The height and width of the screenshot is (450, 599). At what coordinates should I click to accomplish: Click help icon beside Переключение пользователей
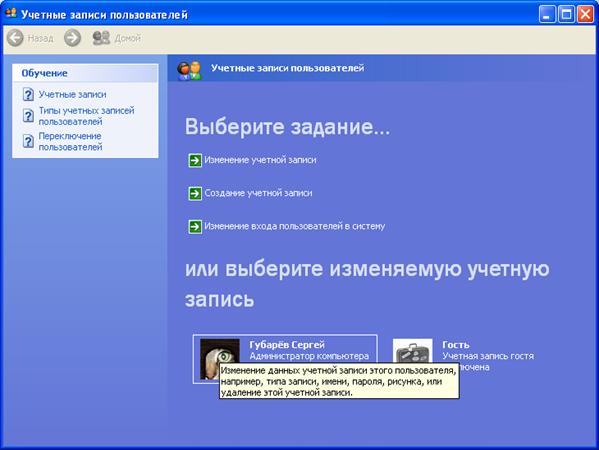[28, 141]
